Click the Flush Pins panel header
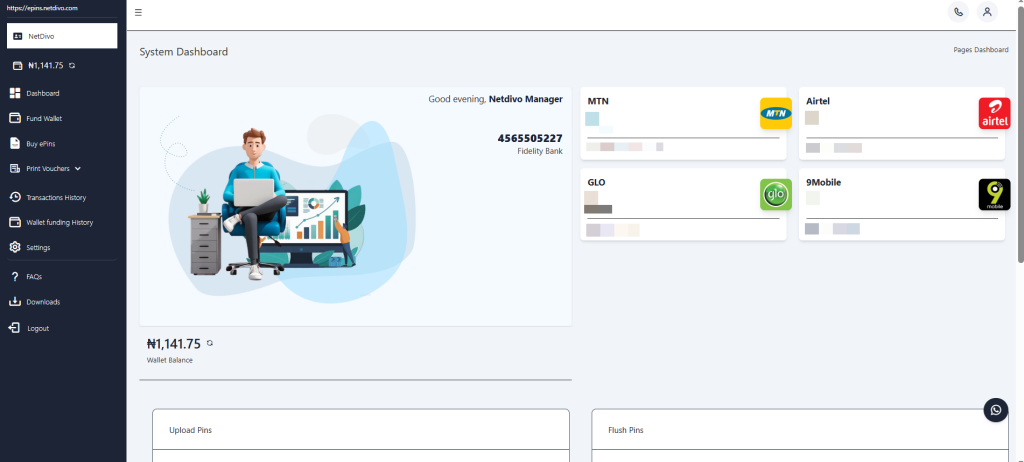The height and width of the screenshot is (462, 1024). [800, 430]
